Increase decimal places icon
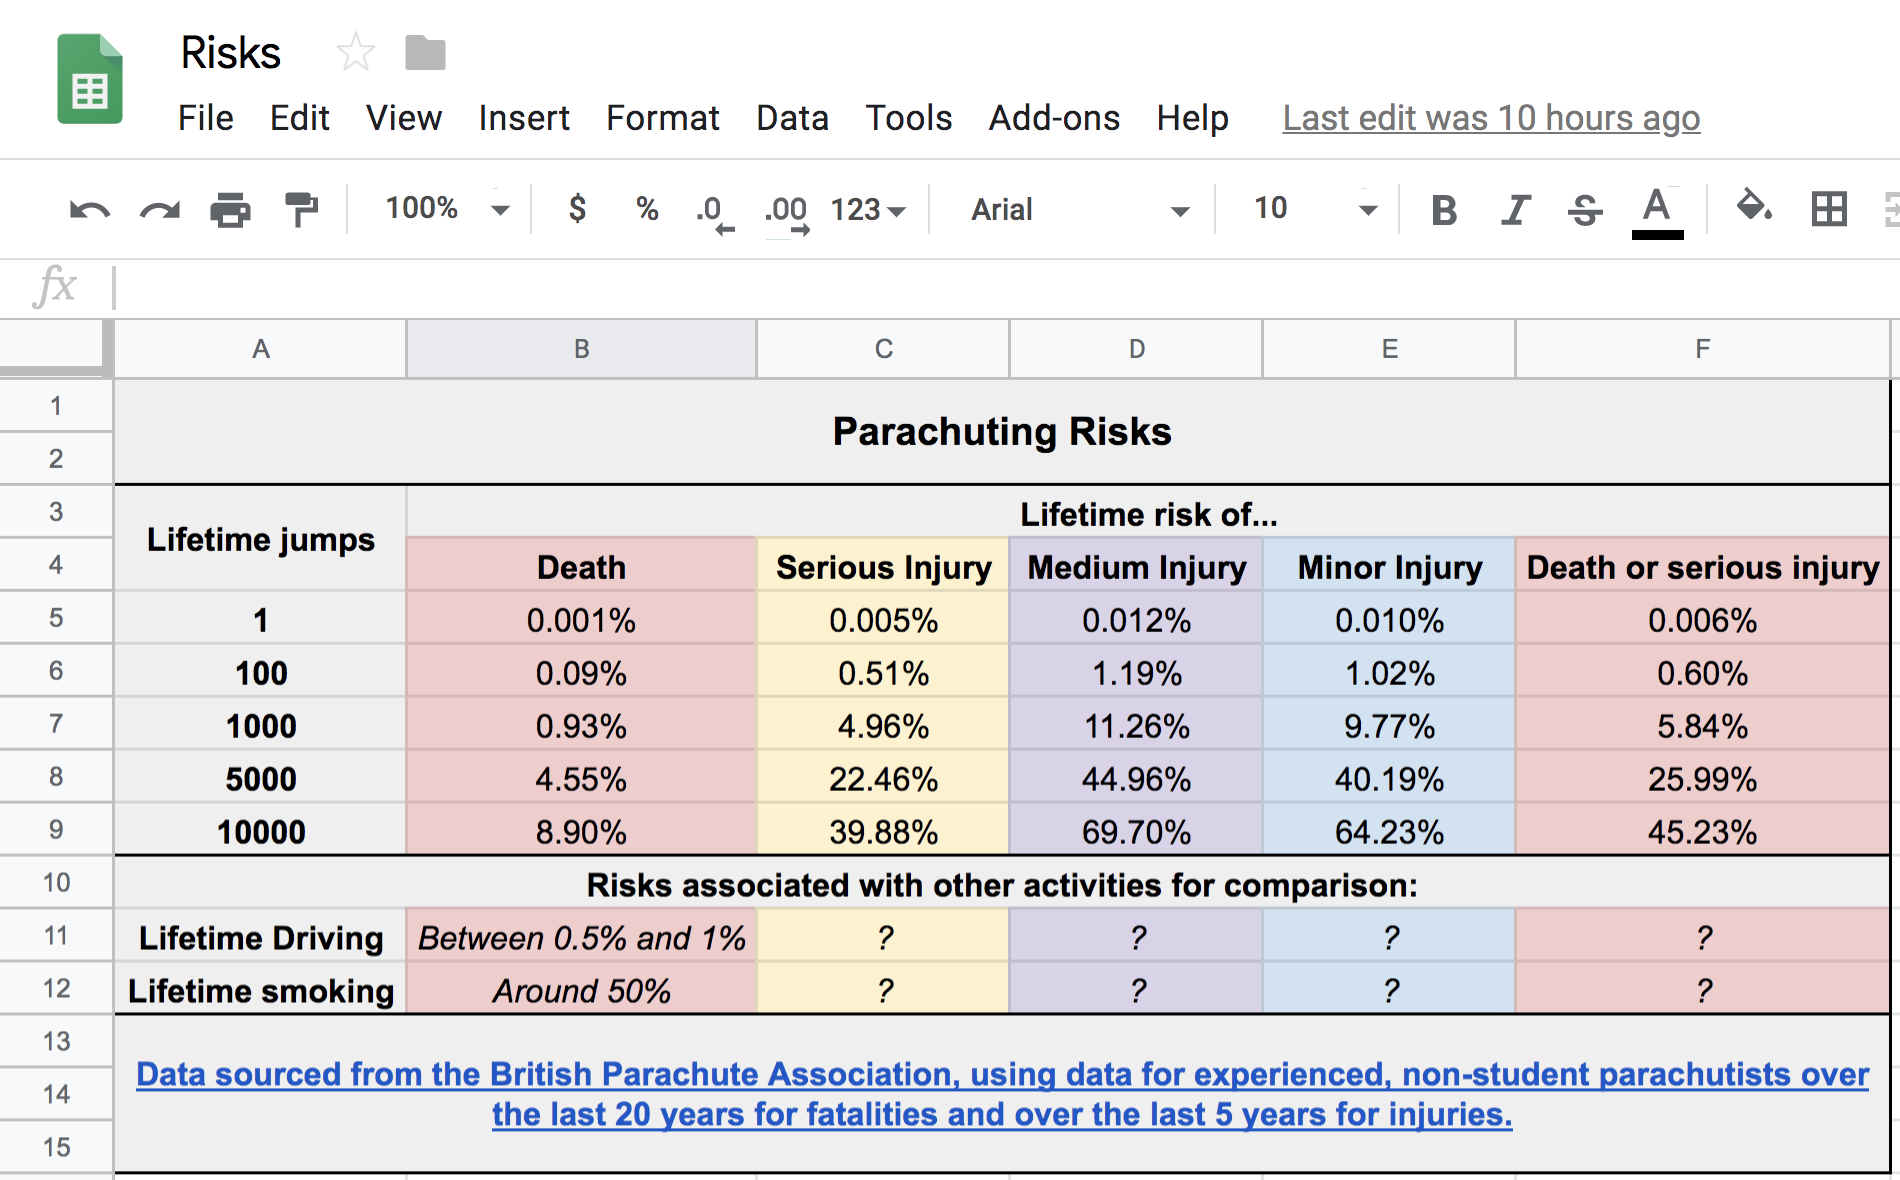This screenshot has height=1180, width=1900. click(786, 209)
